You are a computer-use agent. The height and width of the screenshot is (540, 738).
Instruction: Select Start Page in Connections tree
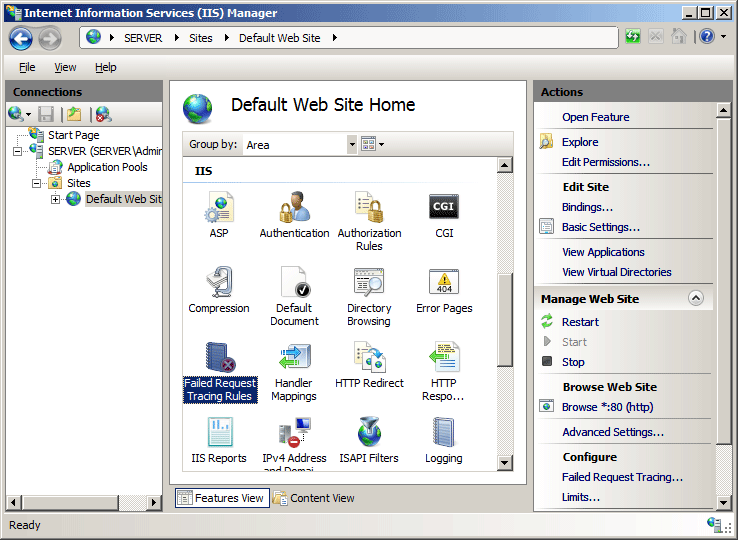73,136
